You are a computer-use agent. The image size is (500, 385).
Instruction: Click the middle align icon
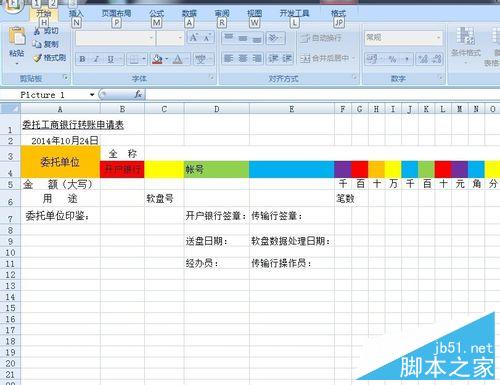243,37
